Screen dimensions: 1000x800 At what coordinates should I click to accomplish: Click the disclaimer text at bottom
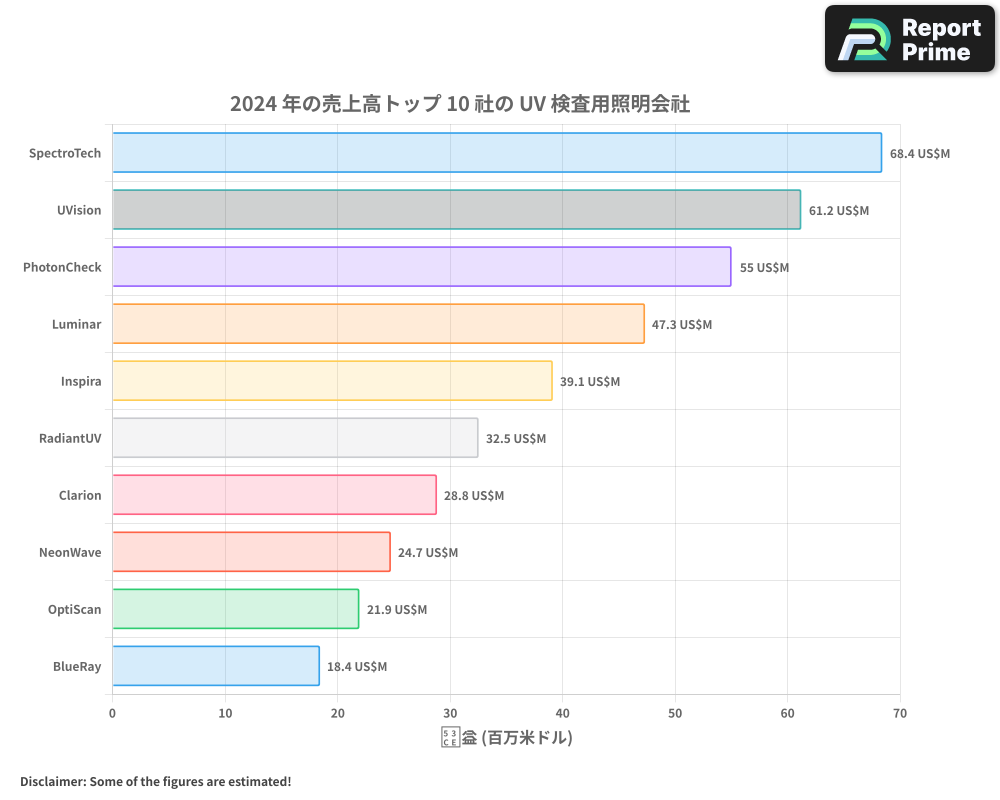[x=155, y=782]
